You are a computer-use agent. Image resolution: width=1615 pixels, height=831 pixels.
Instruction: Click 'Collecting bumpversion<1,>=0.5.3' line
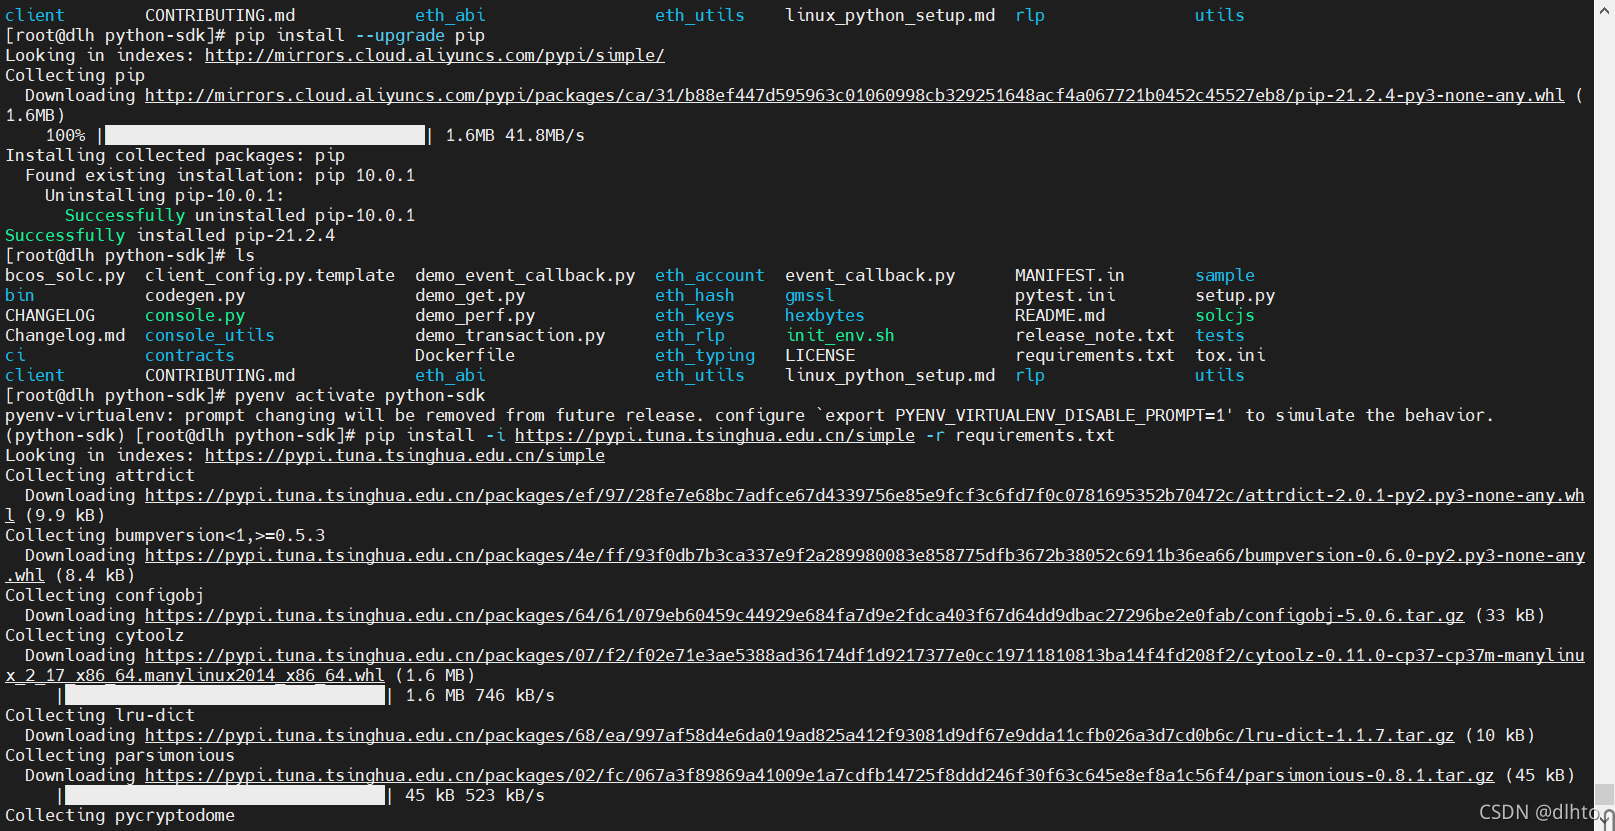(165, 535)
